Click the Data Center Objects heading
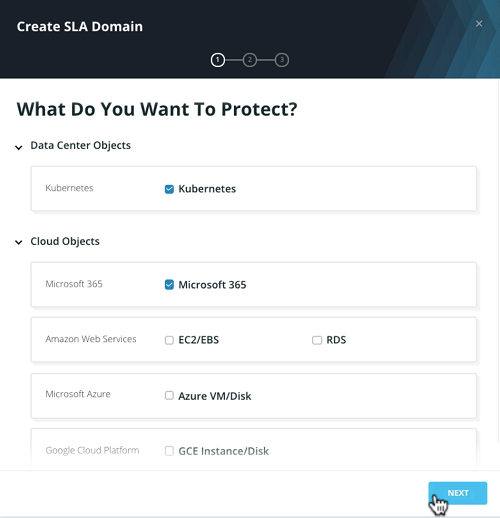The image size is (500, 518). 80,146
